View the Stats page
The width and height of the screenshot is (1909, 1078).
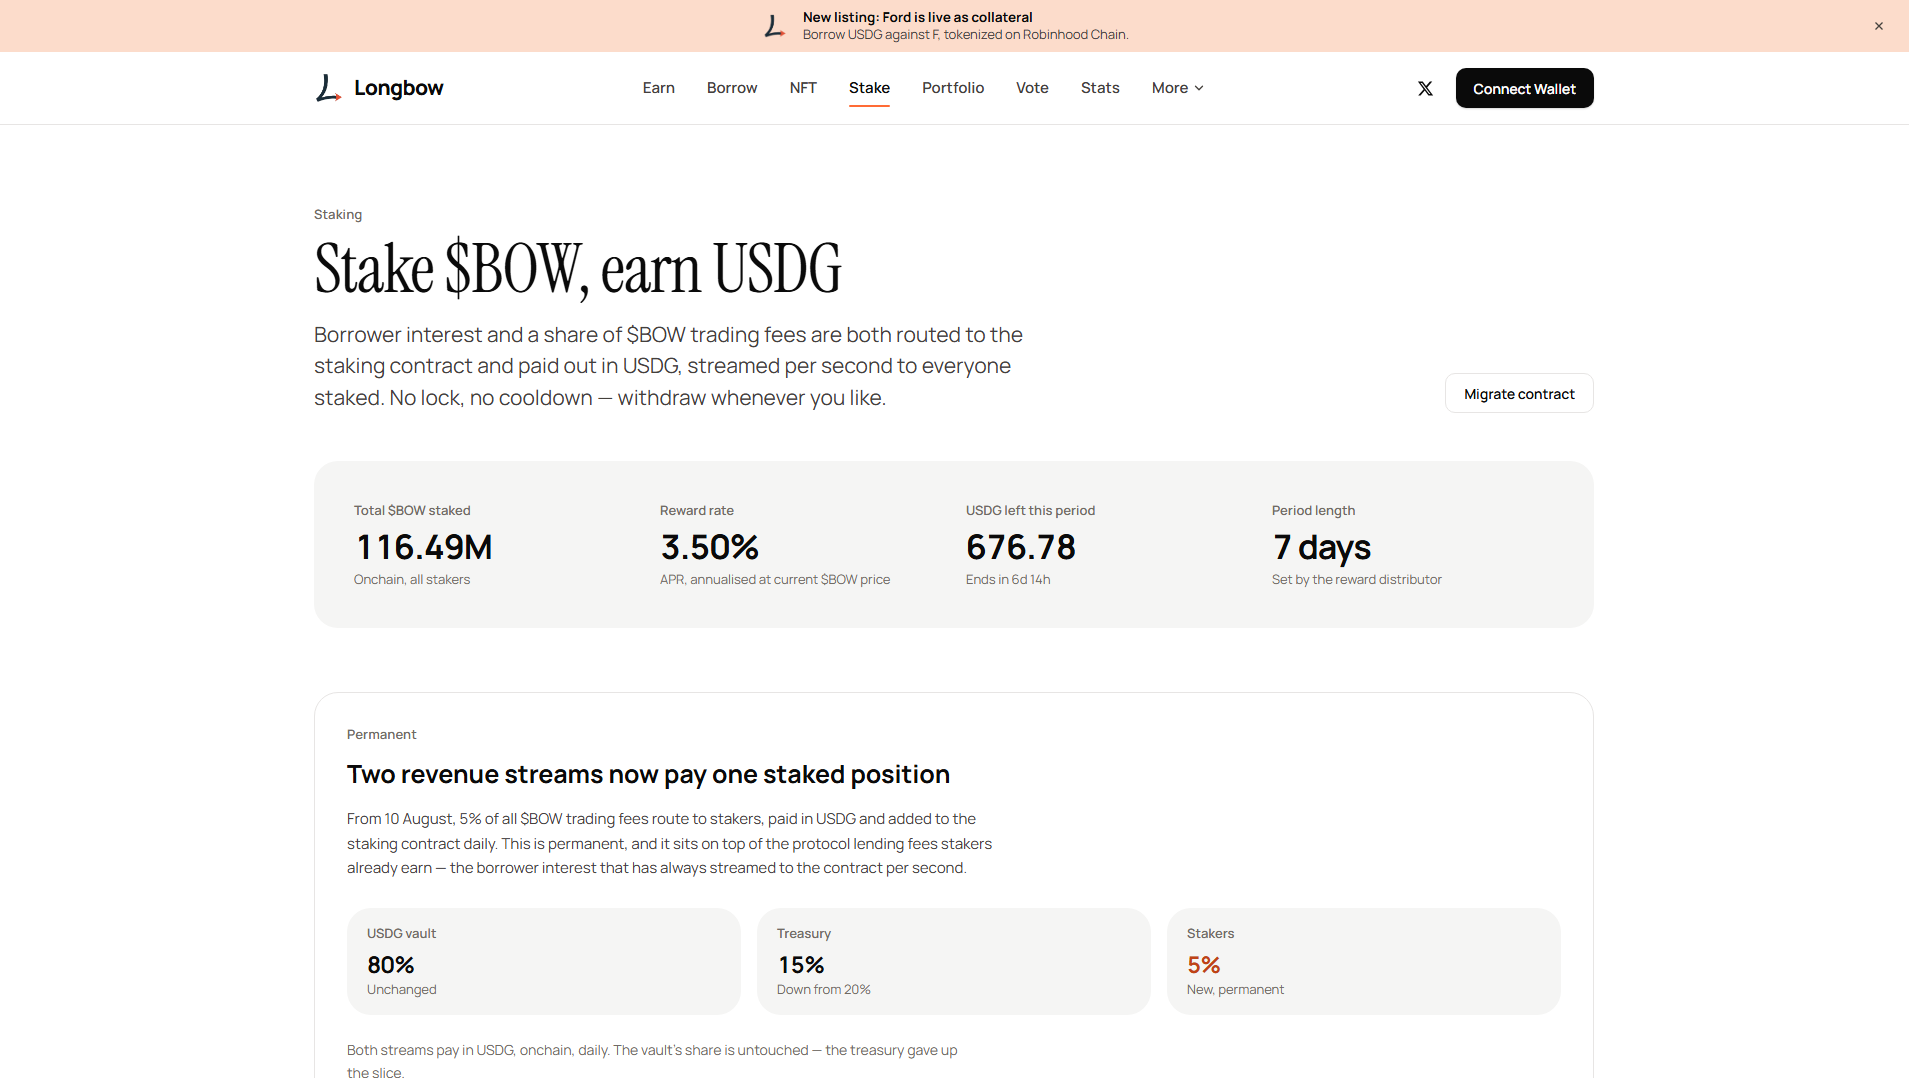tap(1100, 88)
